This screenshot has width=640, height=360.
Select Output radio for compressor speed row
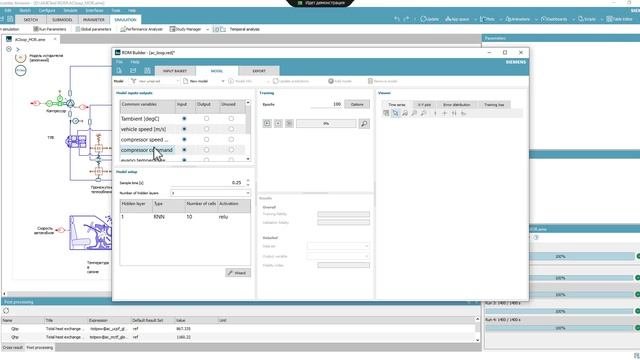click(207, 140)
